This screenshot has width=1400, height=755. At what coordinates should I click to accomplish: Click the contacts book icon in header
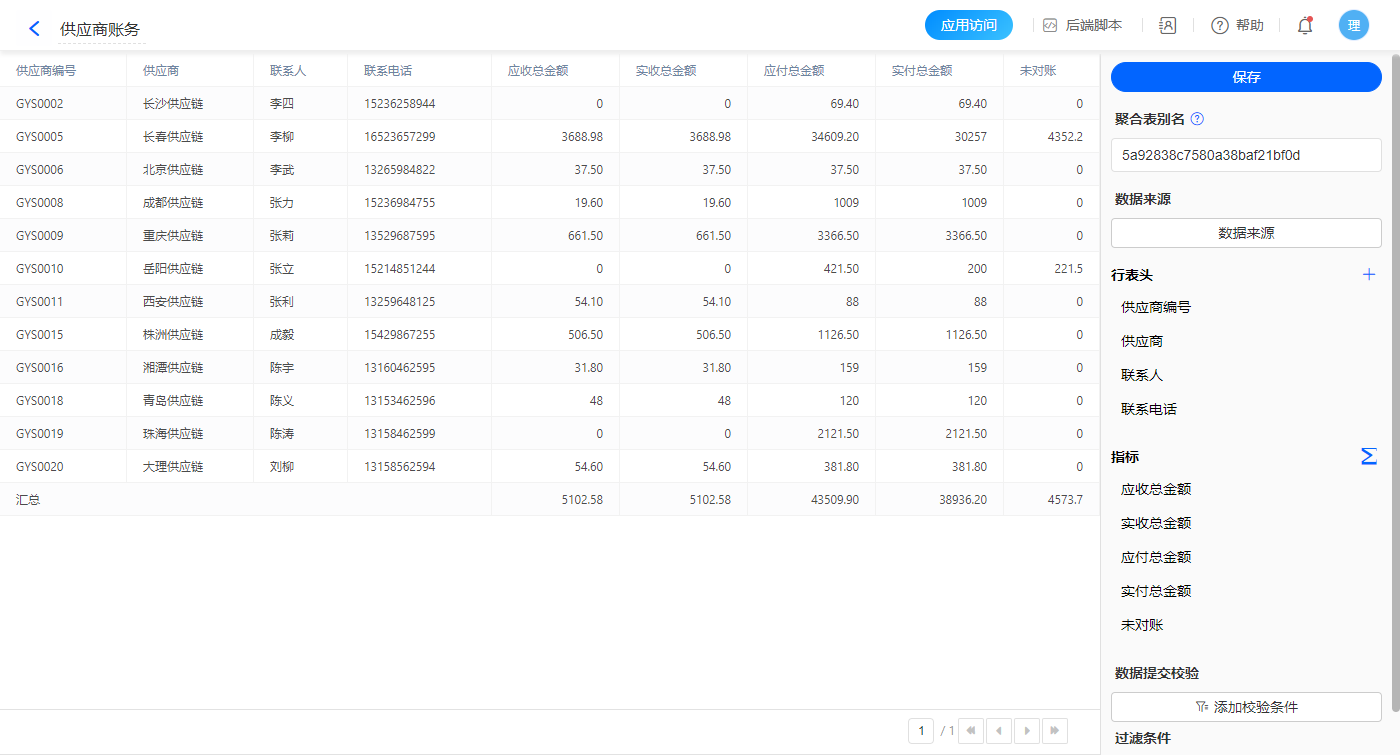click(1167, 26)
